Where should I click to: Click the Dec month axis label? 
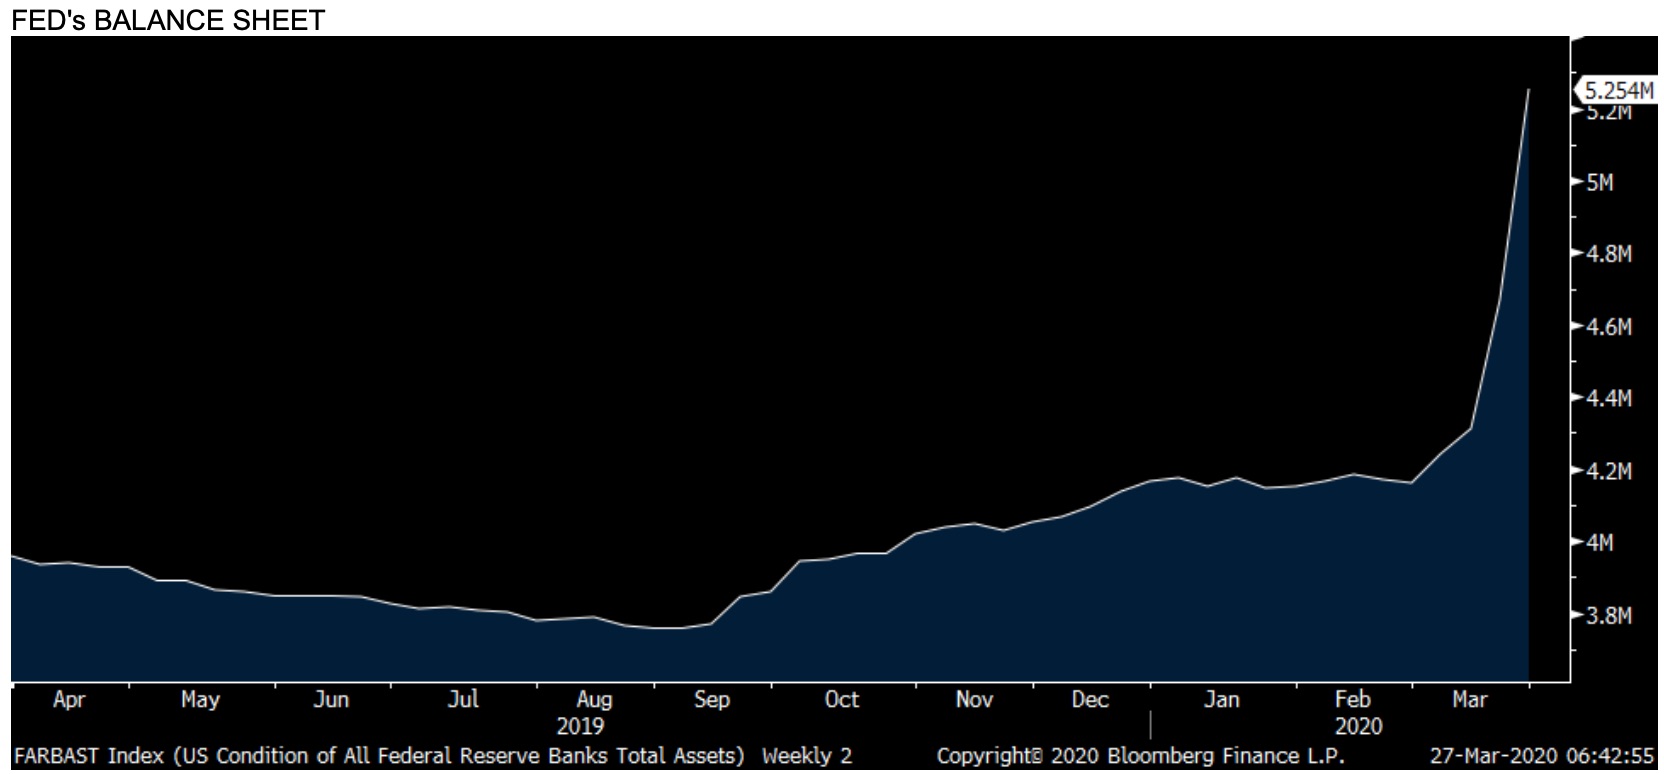pos(1090,700)
